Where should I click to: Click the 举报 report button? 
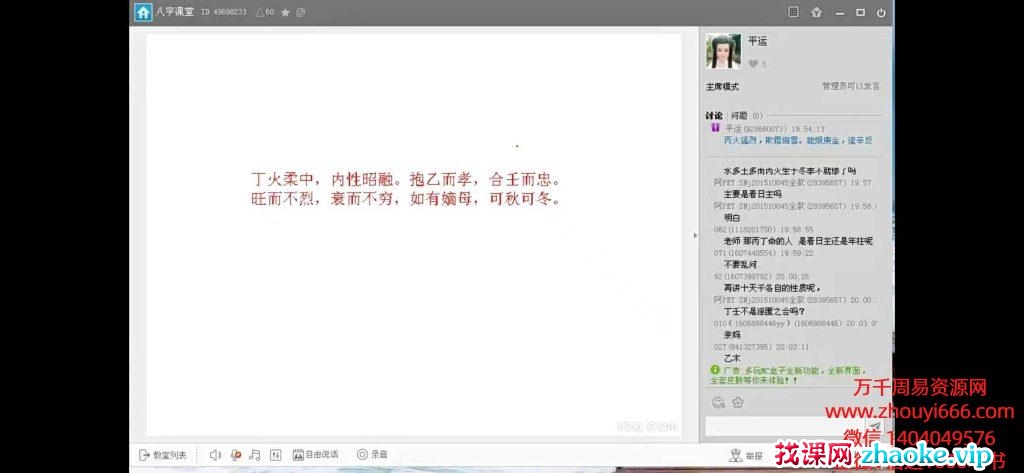746,456
